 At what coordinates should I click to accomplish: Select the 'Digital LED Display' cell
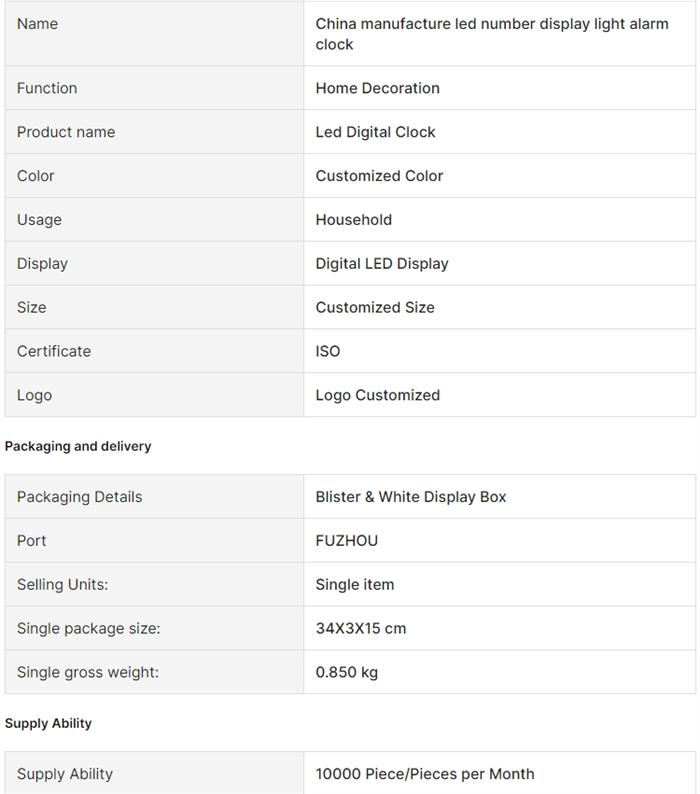382,264
